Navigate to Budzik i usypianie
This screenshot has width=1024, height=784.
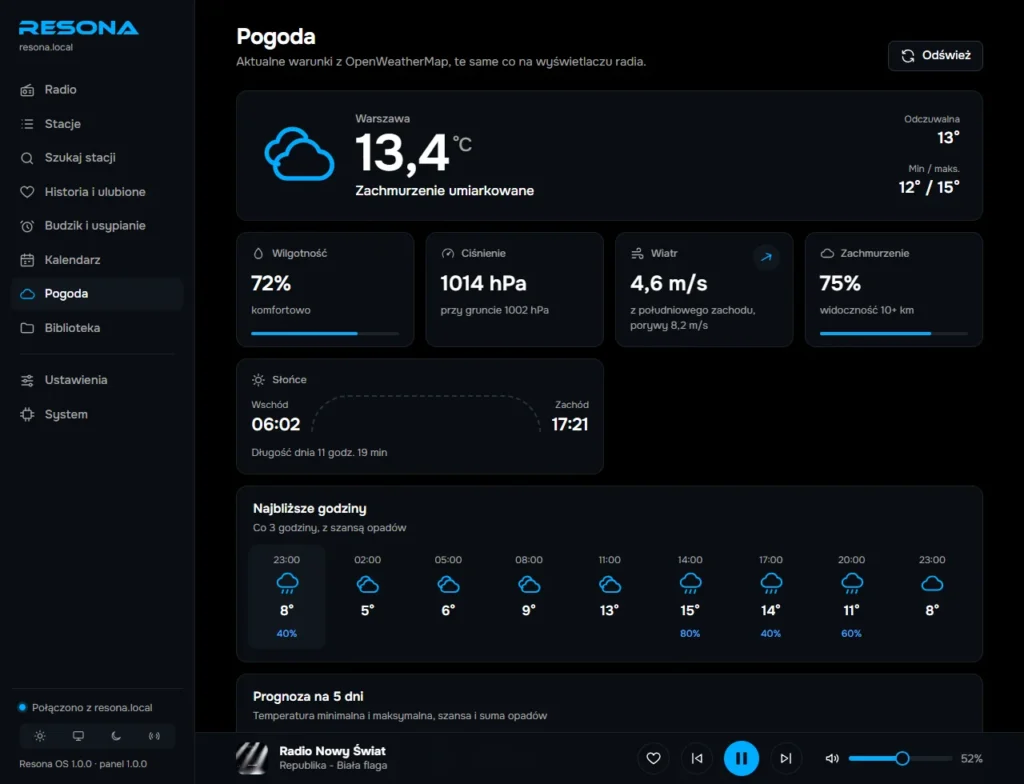[x=97, y=225]
